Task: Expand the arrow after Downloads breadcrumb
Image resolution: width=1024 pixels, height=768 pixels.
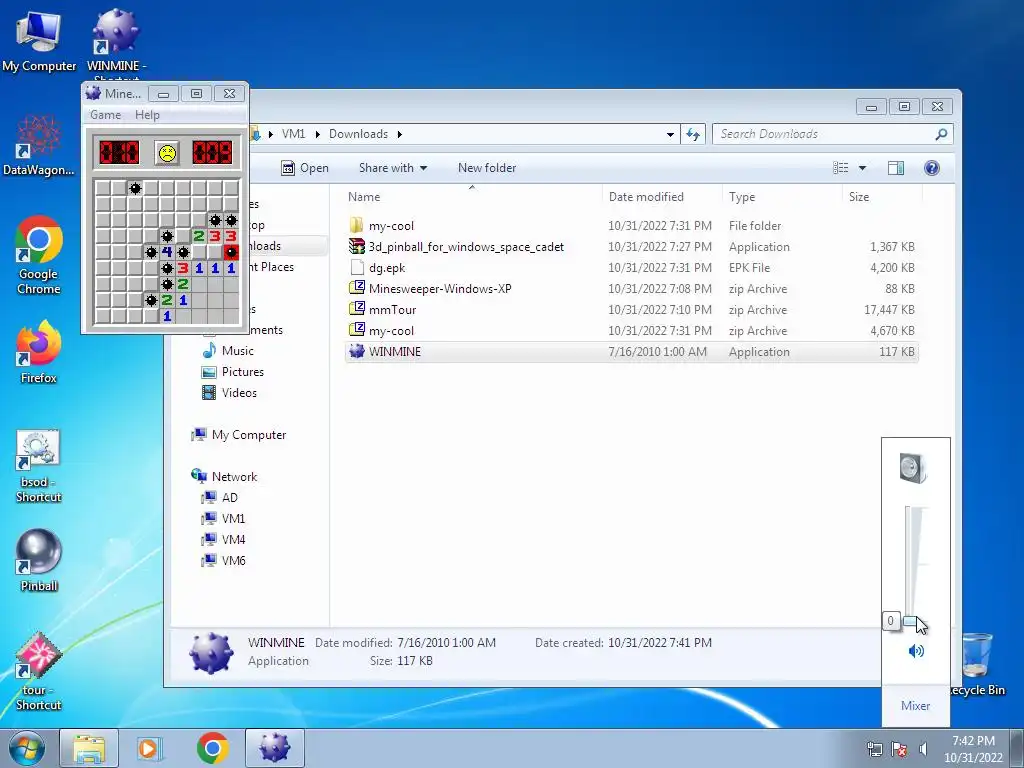Action: click(400, 134)
